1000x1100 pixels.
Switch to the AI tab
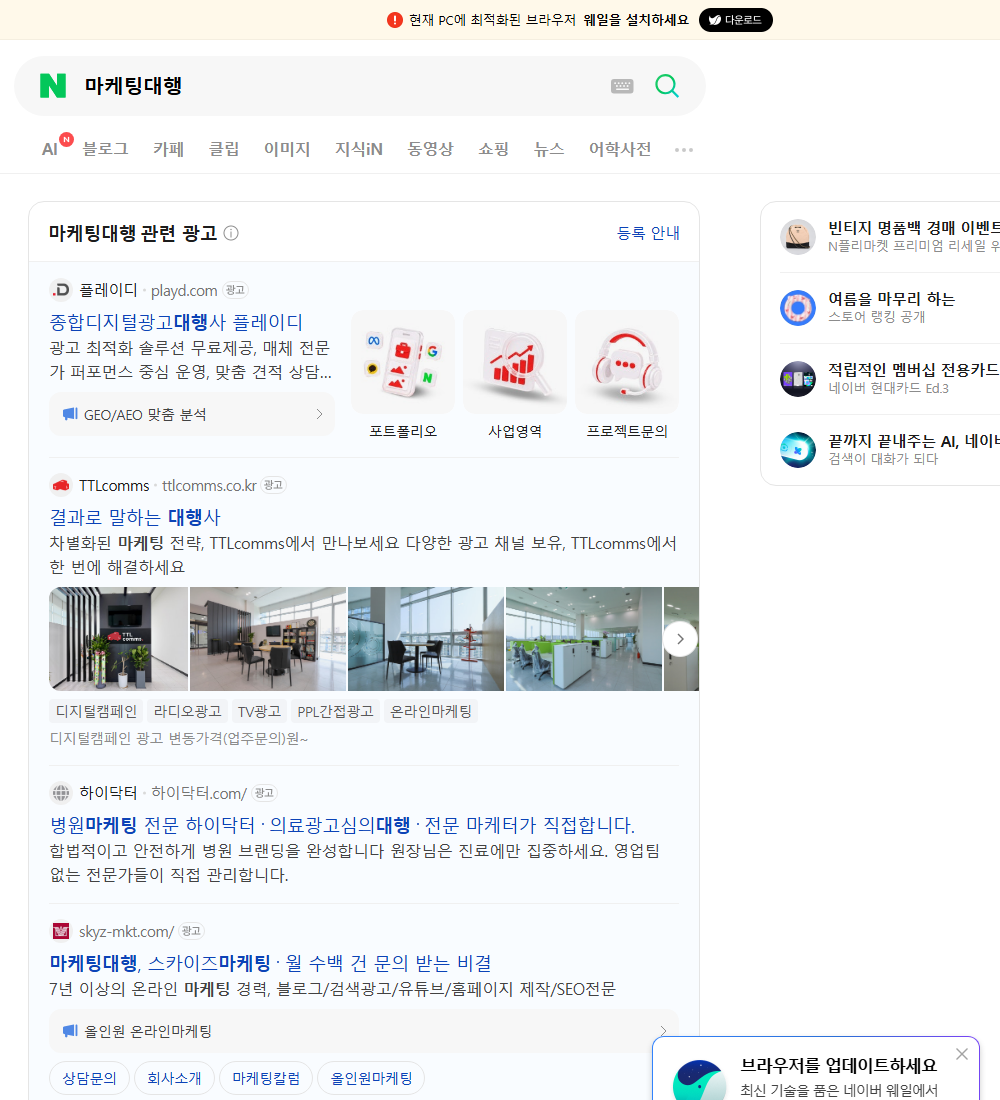pos(50,149)
